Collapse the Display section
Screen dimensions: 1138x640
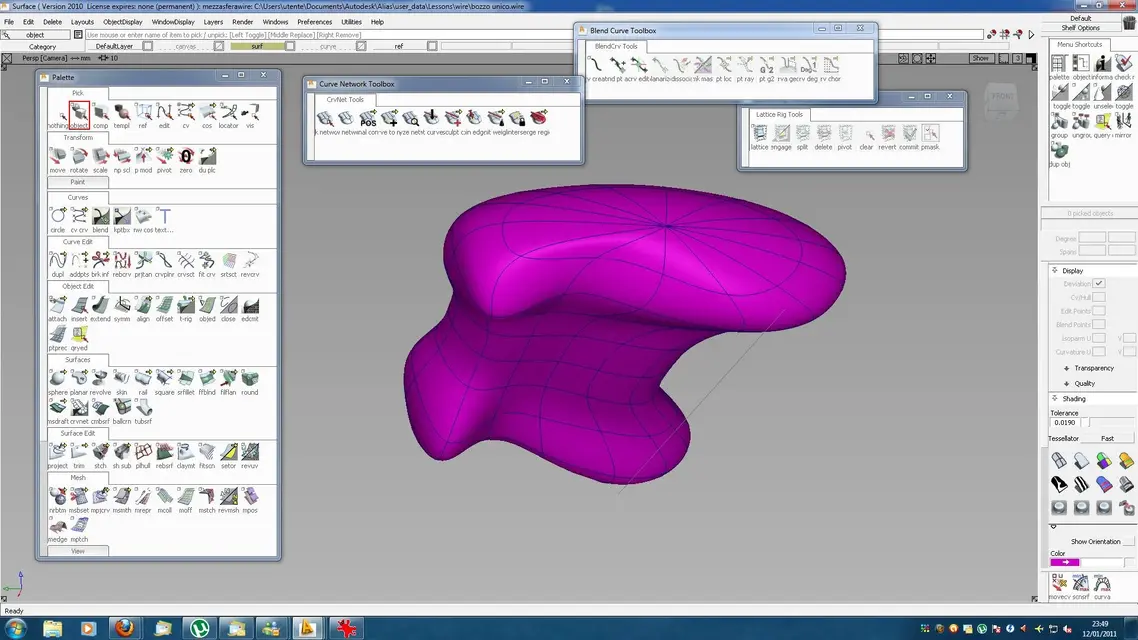point(1055,270)
